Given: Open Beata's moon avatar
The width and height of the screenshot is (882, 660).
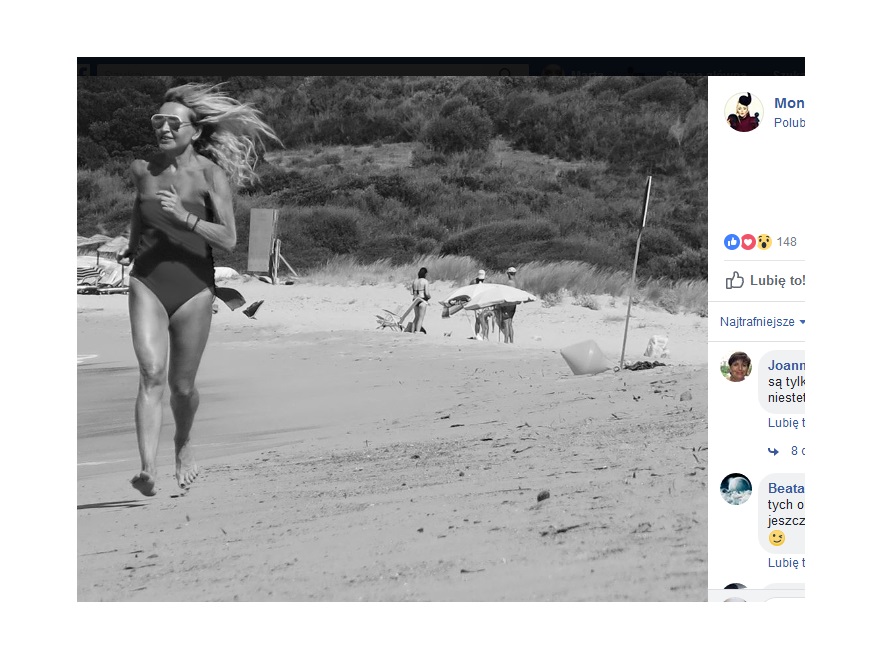Looking at the screenshot, I should 736,489.
